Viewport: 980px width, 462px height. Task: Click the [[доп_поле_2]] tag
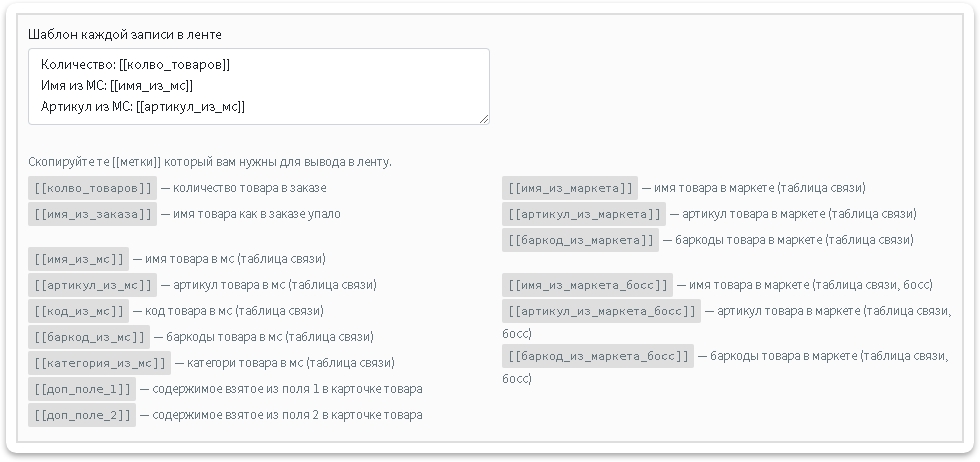pyautogui.click(x=82, y=414)
